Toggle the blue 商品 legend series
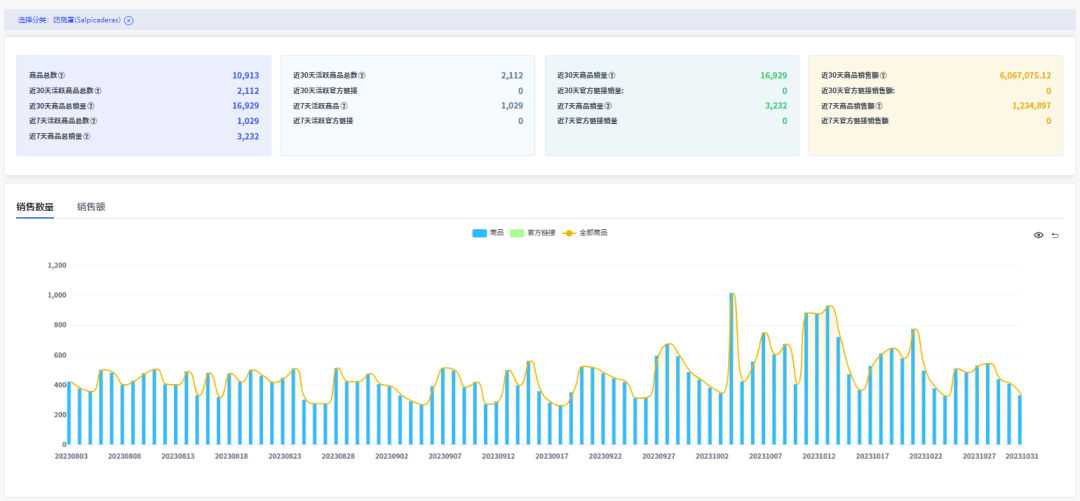This screenshot has height=501, width=1080. click(x=488, y=233)
